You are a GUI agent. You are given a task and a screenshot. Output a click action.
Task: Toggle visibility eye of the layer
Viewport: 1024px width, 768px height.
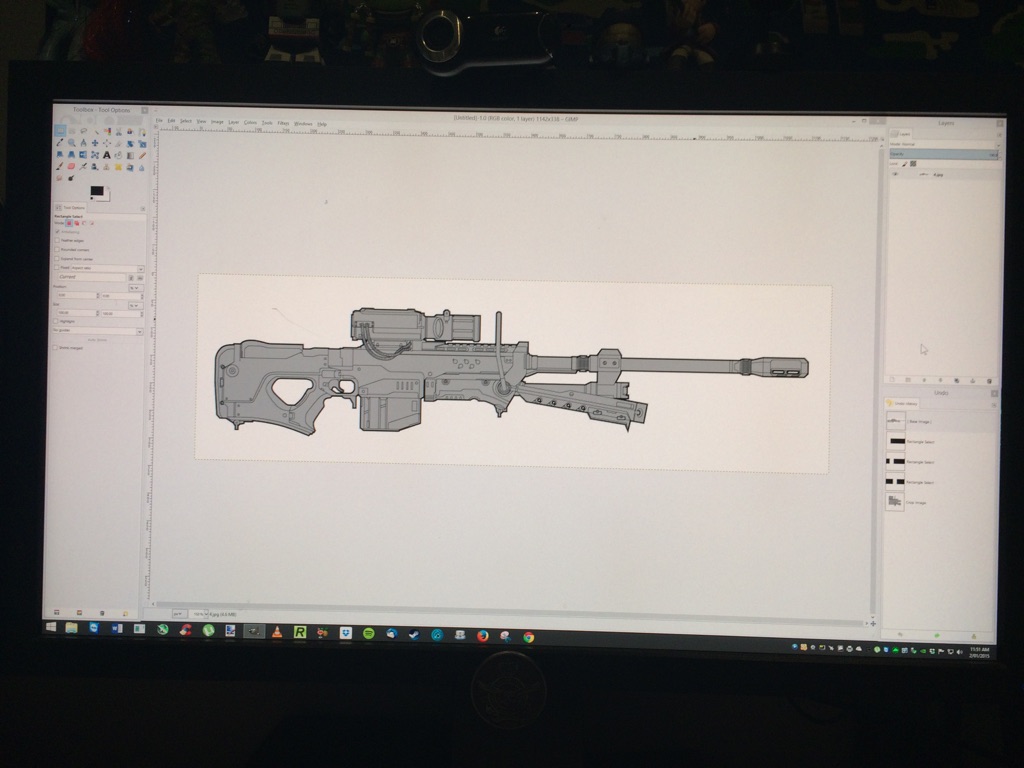[895, 174]
